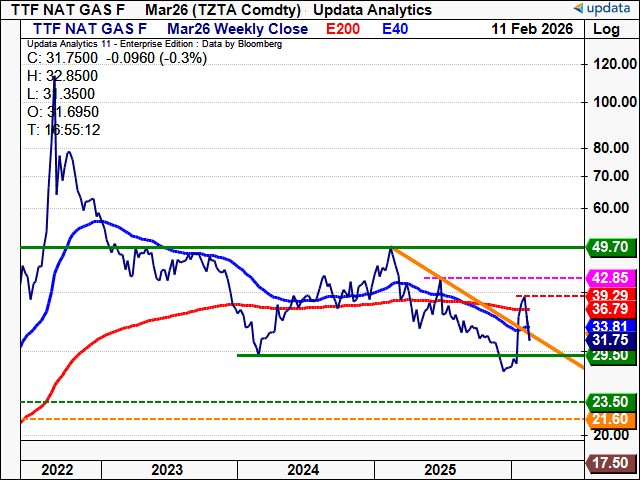Select the blue 33.81 E40 value tag
The width and height of the screenshot is (640, 480).
(x=610, y=325)
